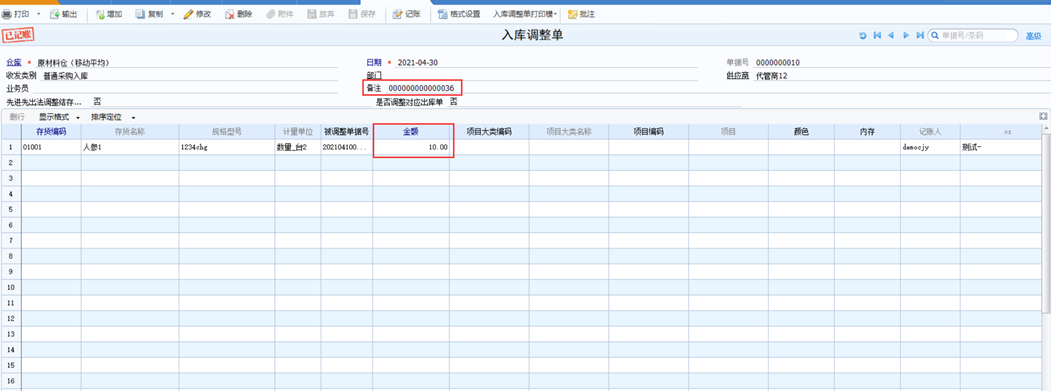Viewport: 1051px width, 391px height.
Task: Open the 排序定位 dropdown
Action: click(113, 117)
